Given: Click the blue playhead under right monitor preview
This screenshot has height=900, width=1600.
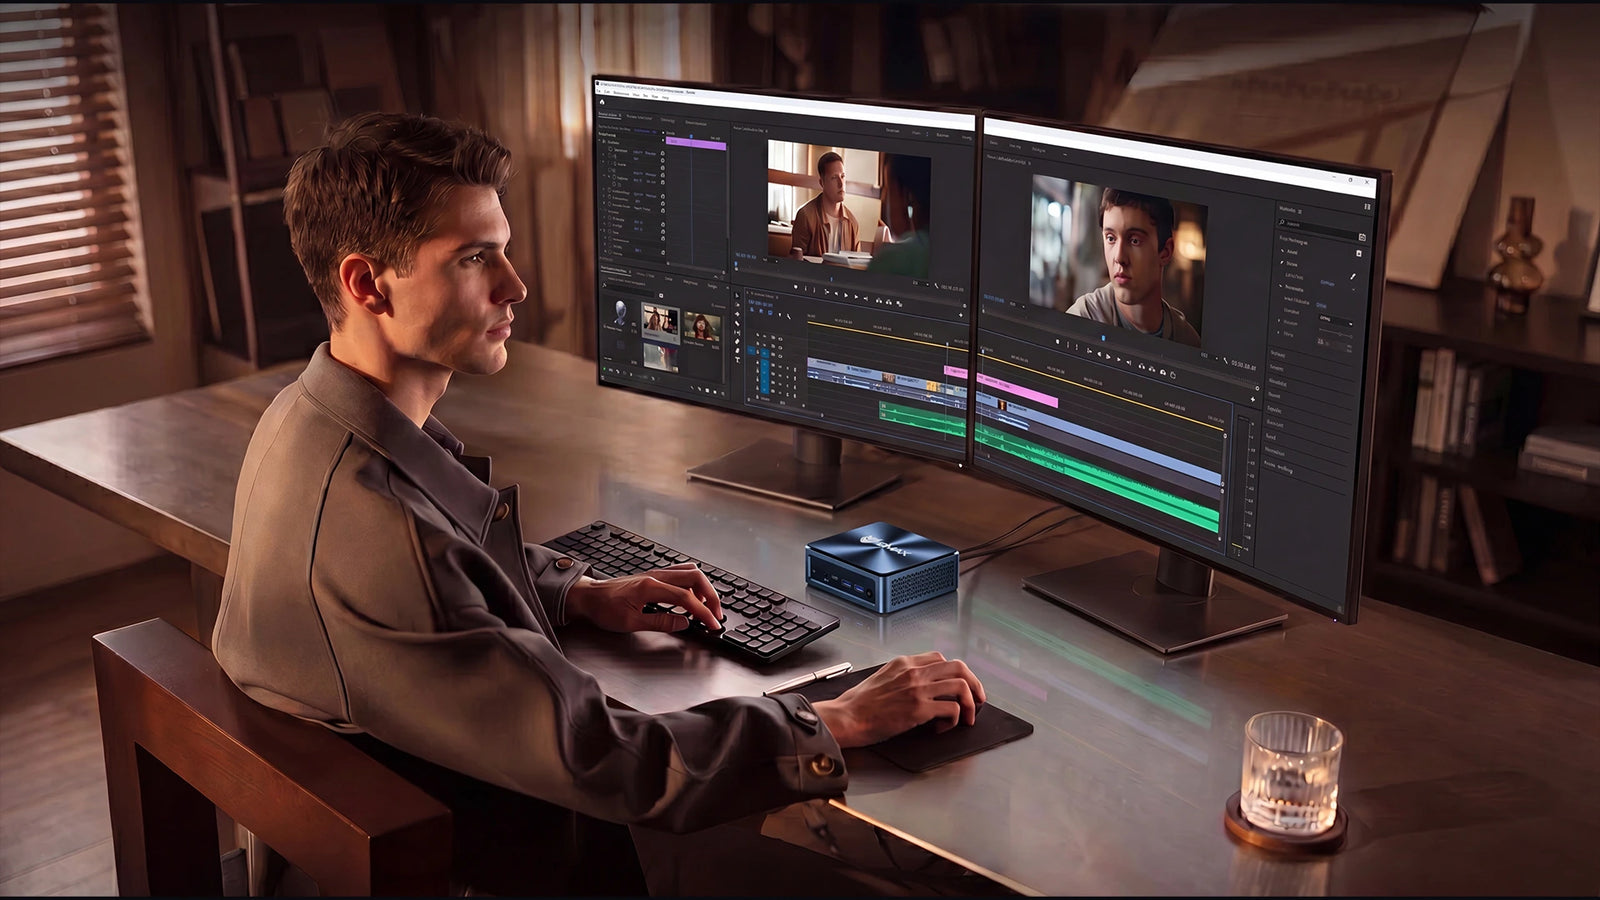Looking at the screenshot, I should point(1104,338).
